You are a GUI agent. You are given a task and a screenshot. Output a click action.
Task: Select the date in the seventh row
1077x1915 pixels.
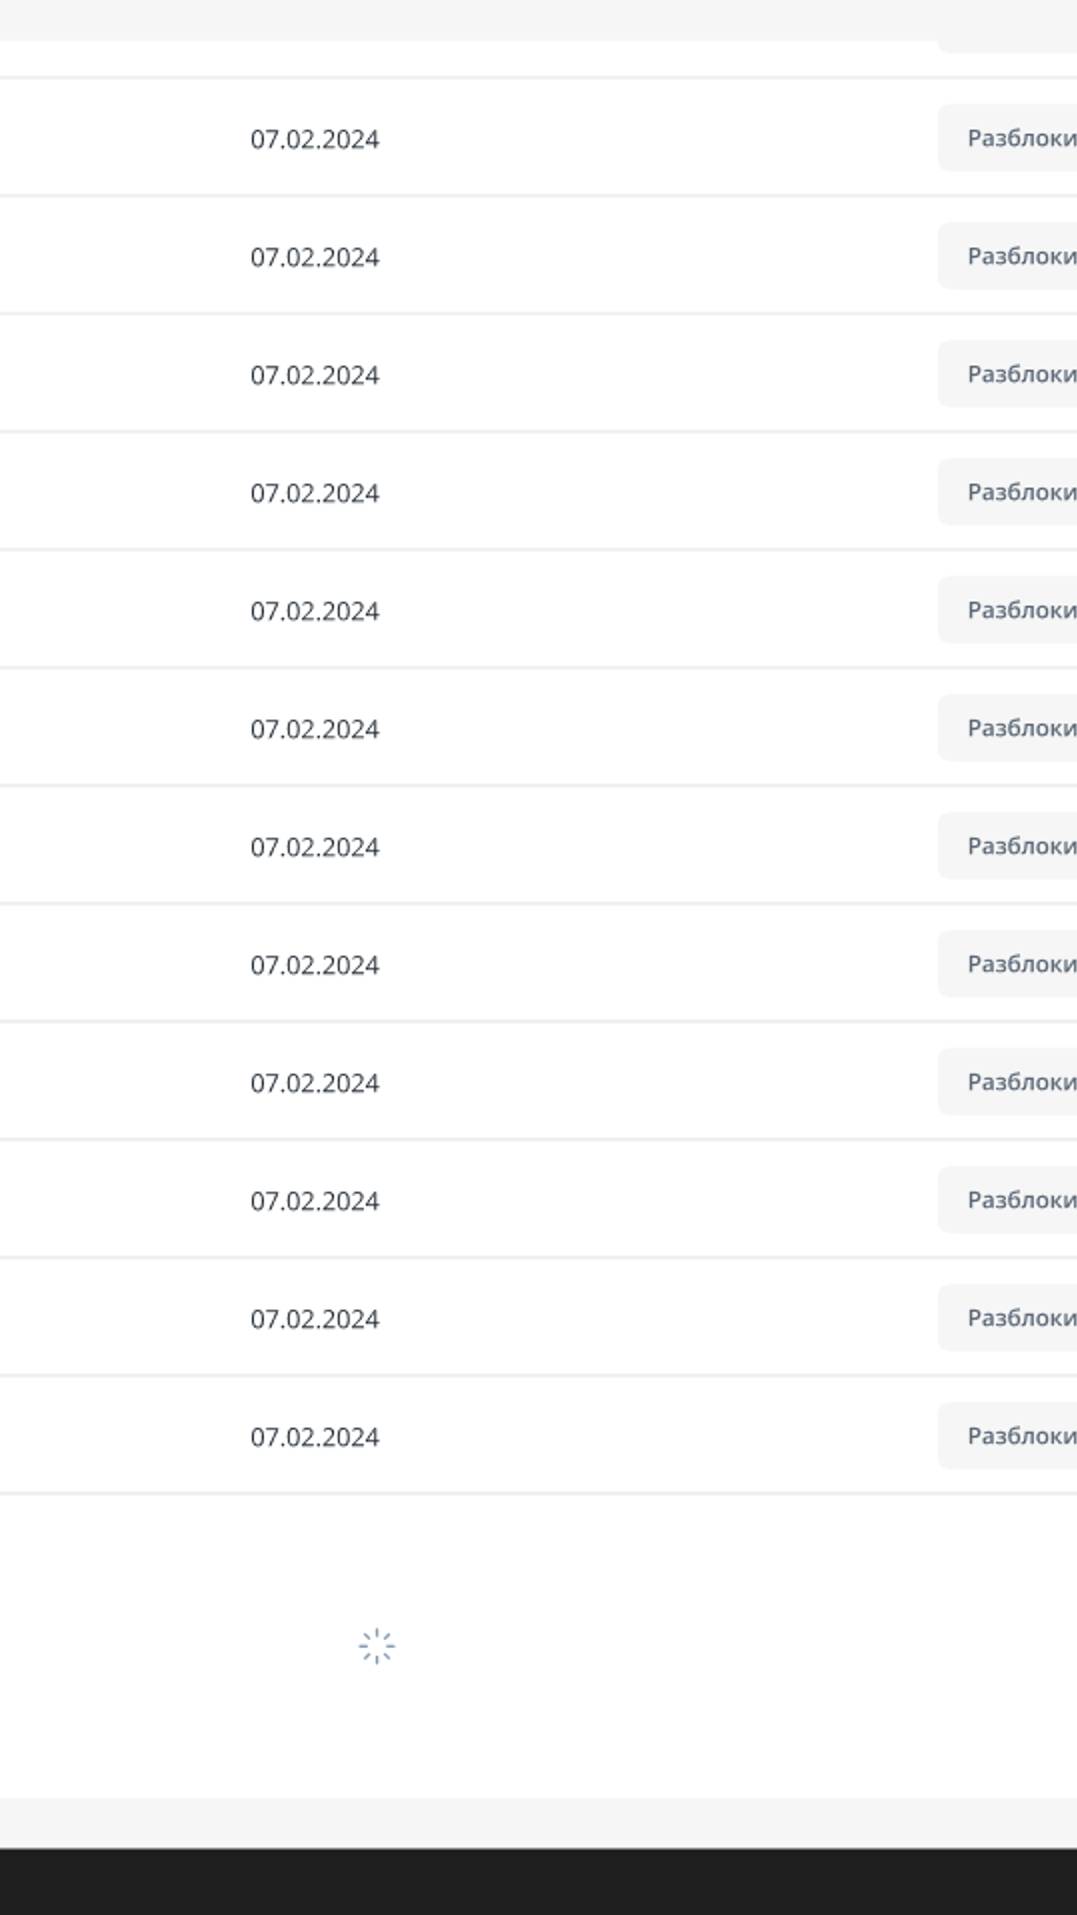point(315,847)
